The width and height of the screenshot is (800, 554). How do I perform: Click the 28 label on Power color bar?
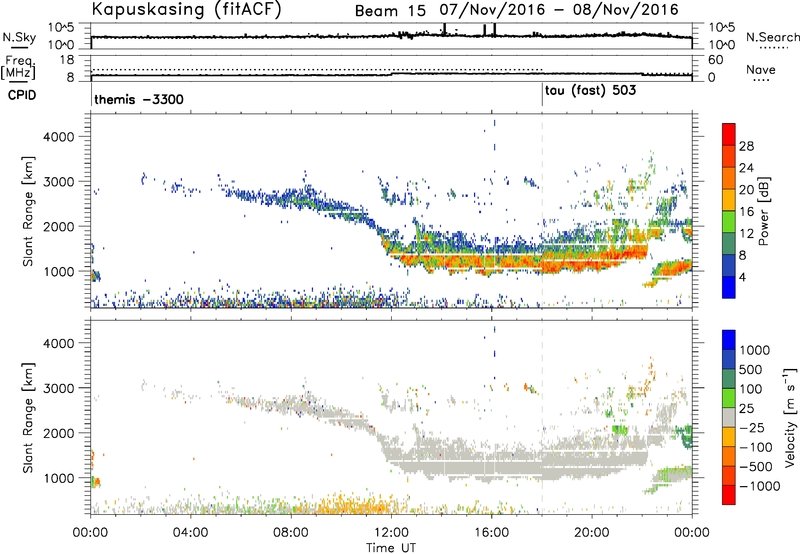746,146
